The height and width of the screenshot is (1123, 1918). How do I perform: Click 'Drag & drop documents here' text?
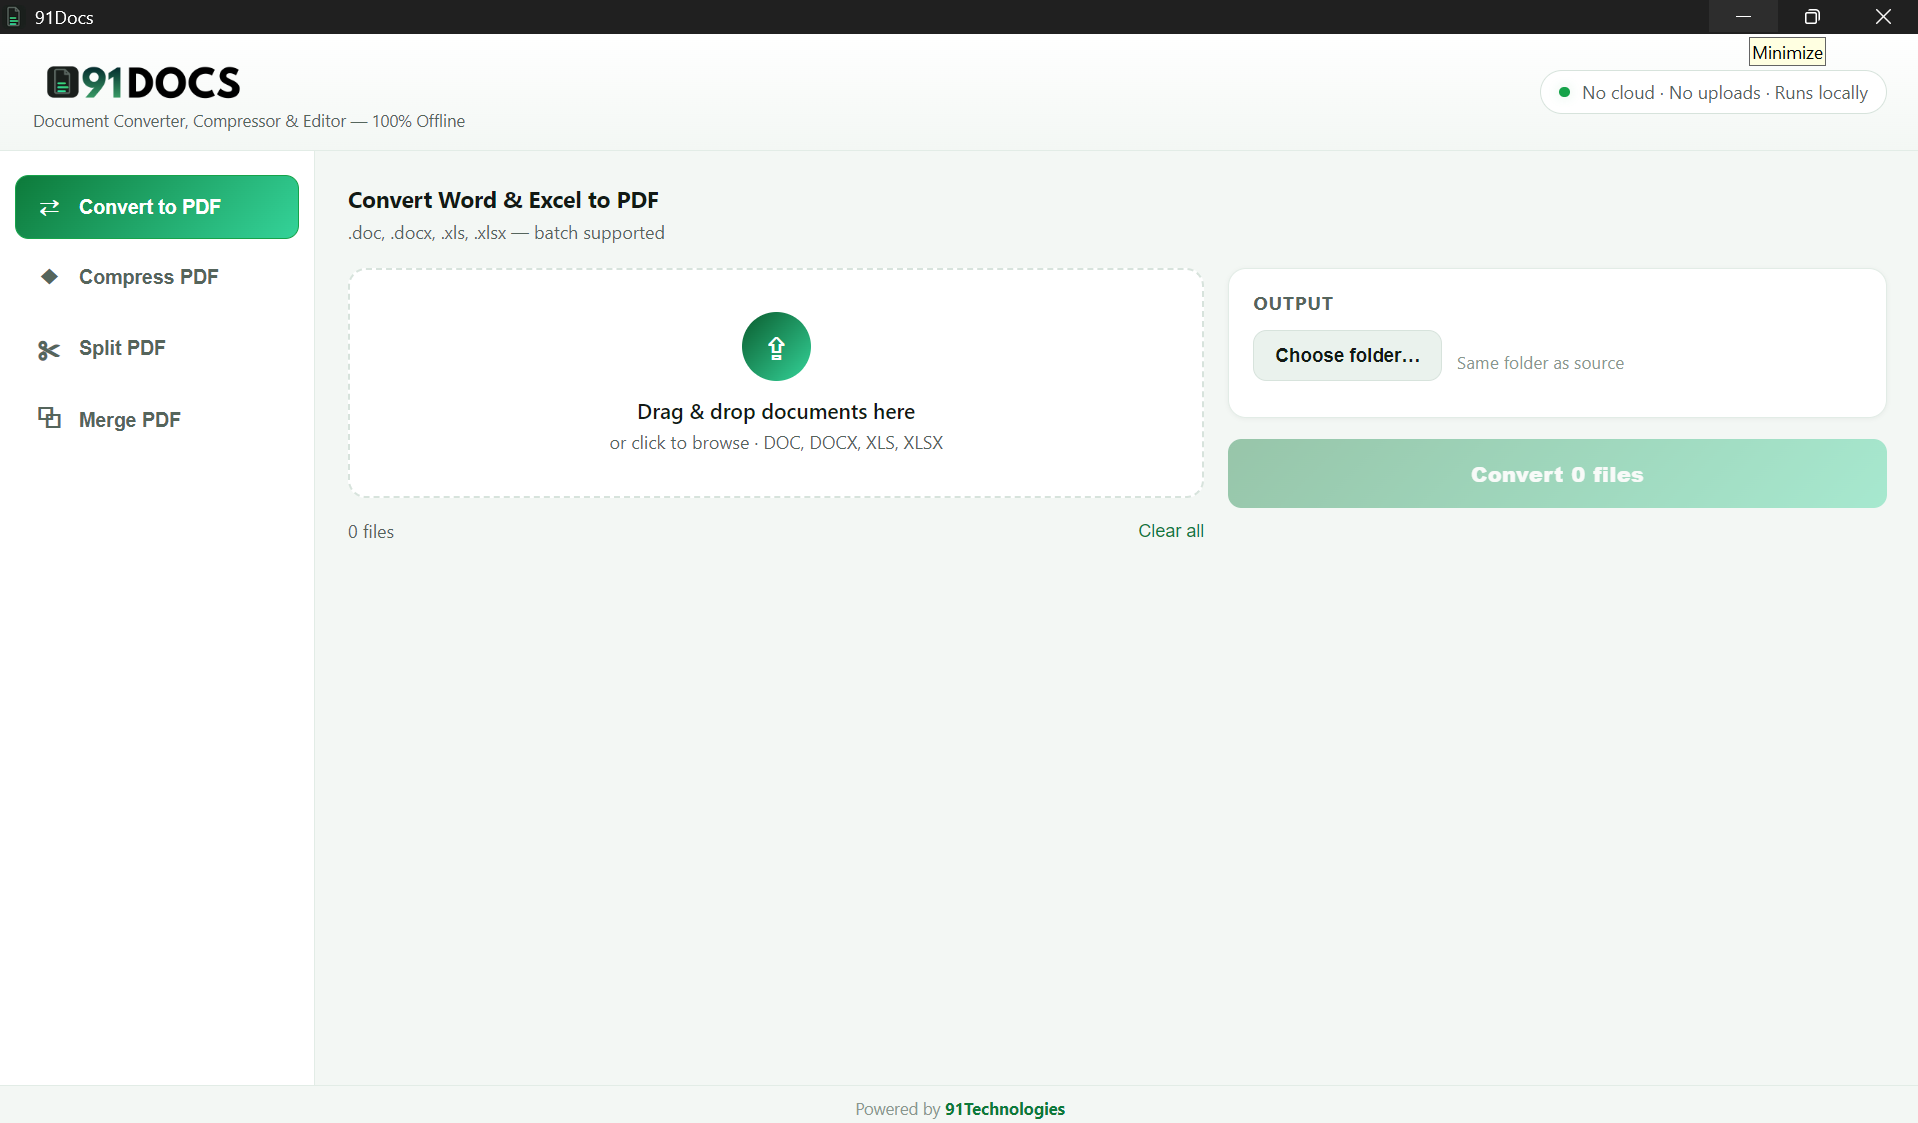776,412
